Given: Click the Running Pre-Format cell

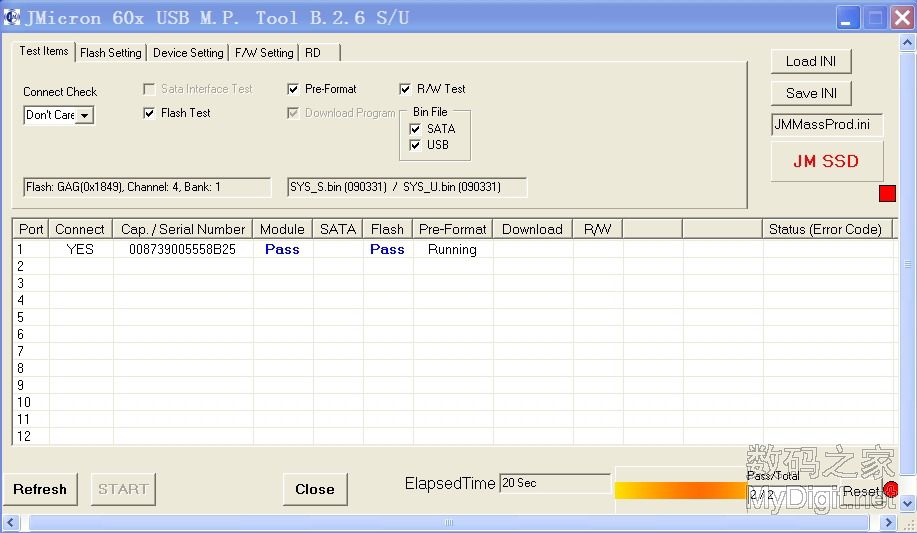Looking at the screenshot, I should [452, 250].
